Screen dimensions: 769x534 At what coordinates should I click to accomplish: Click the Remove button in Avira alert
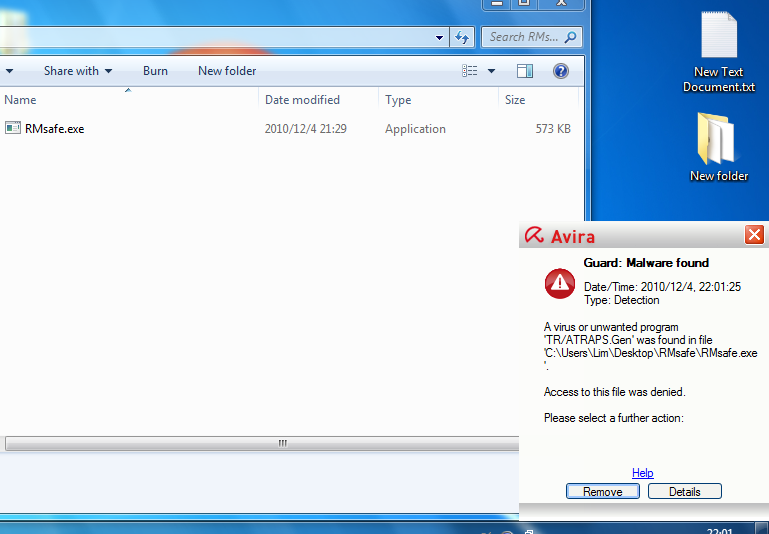tap(603, 491)
